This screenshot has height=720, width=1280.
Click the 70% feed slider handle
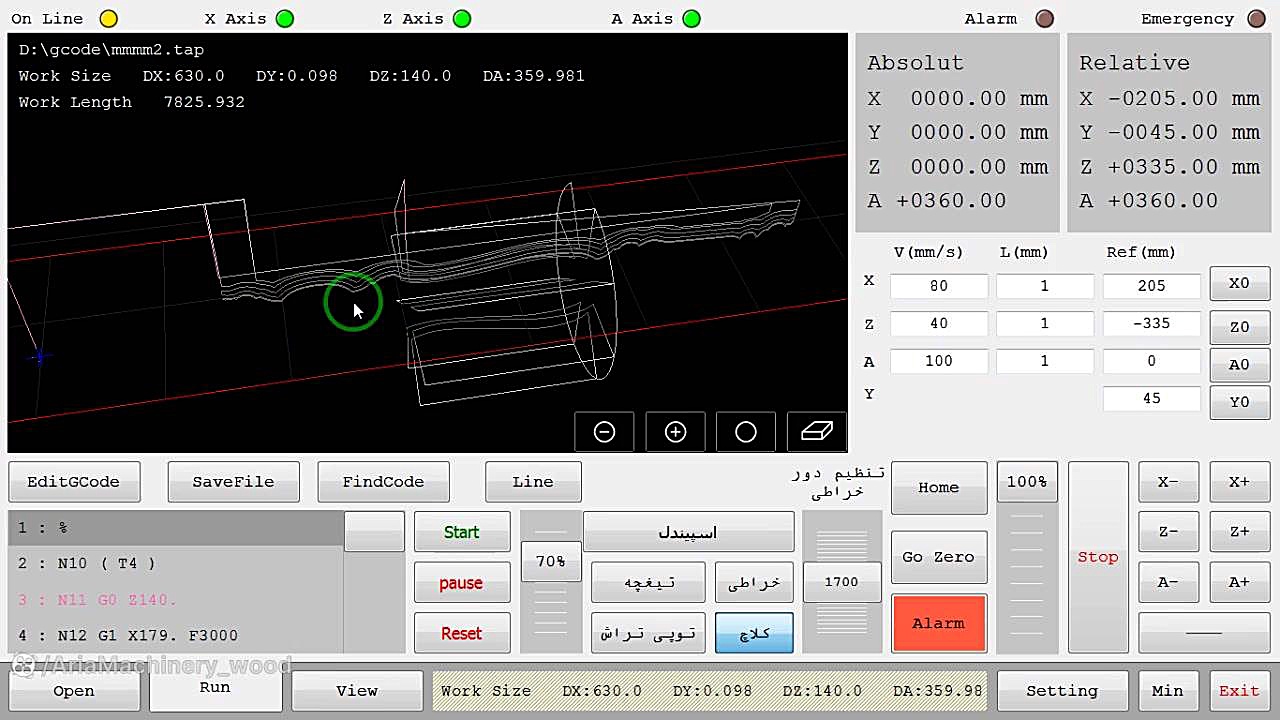(x=551, y=562)
